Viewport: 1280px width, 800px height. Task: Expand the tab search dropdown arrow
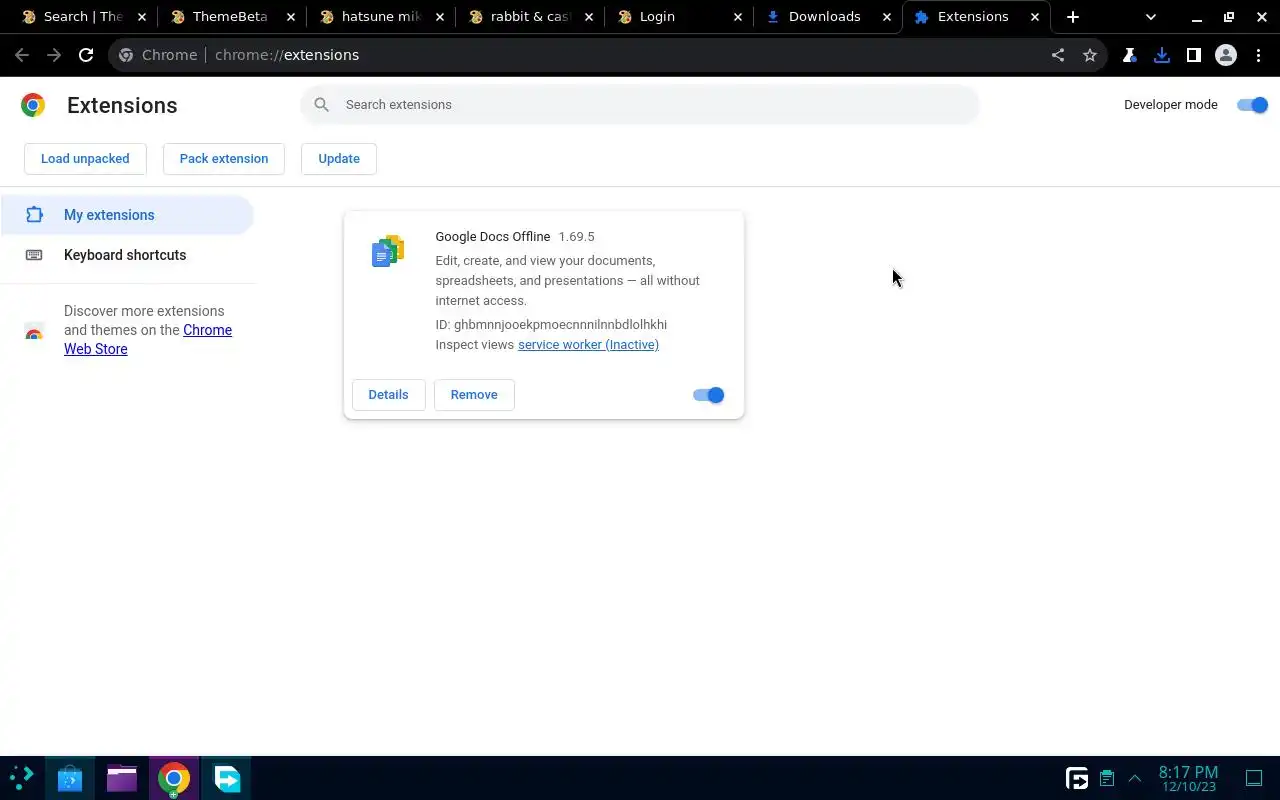(x=1151, y=17)
